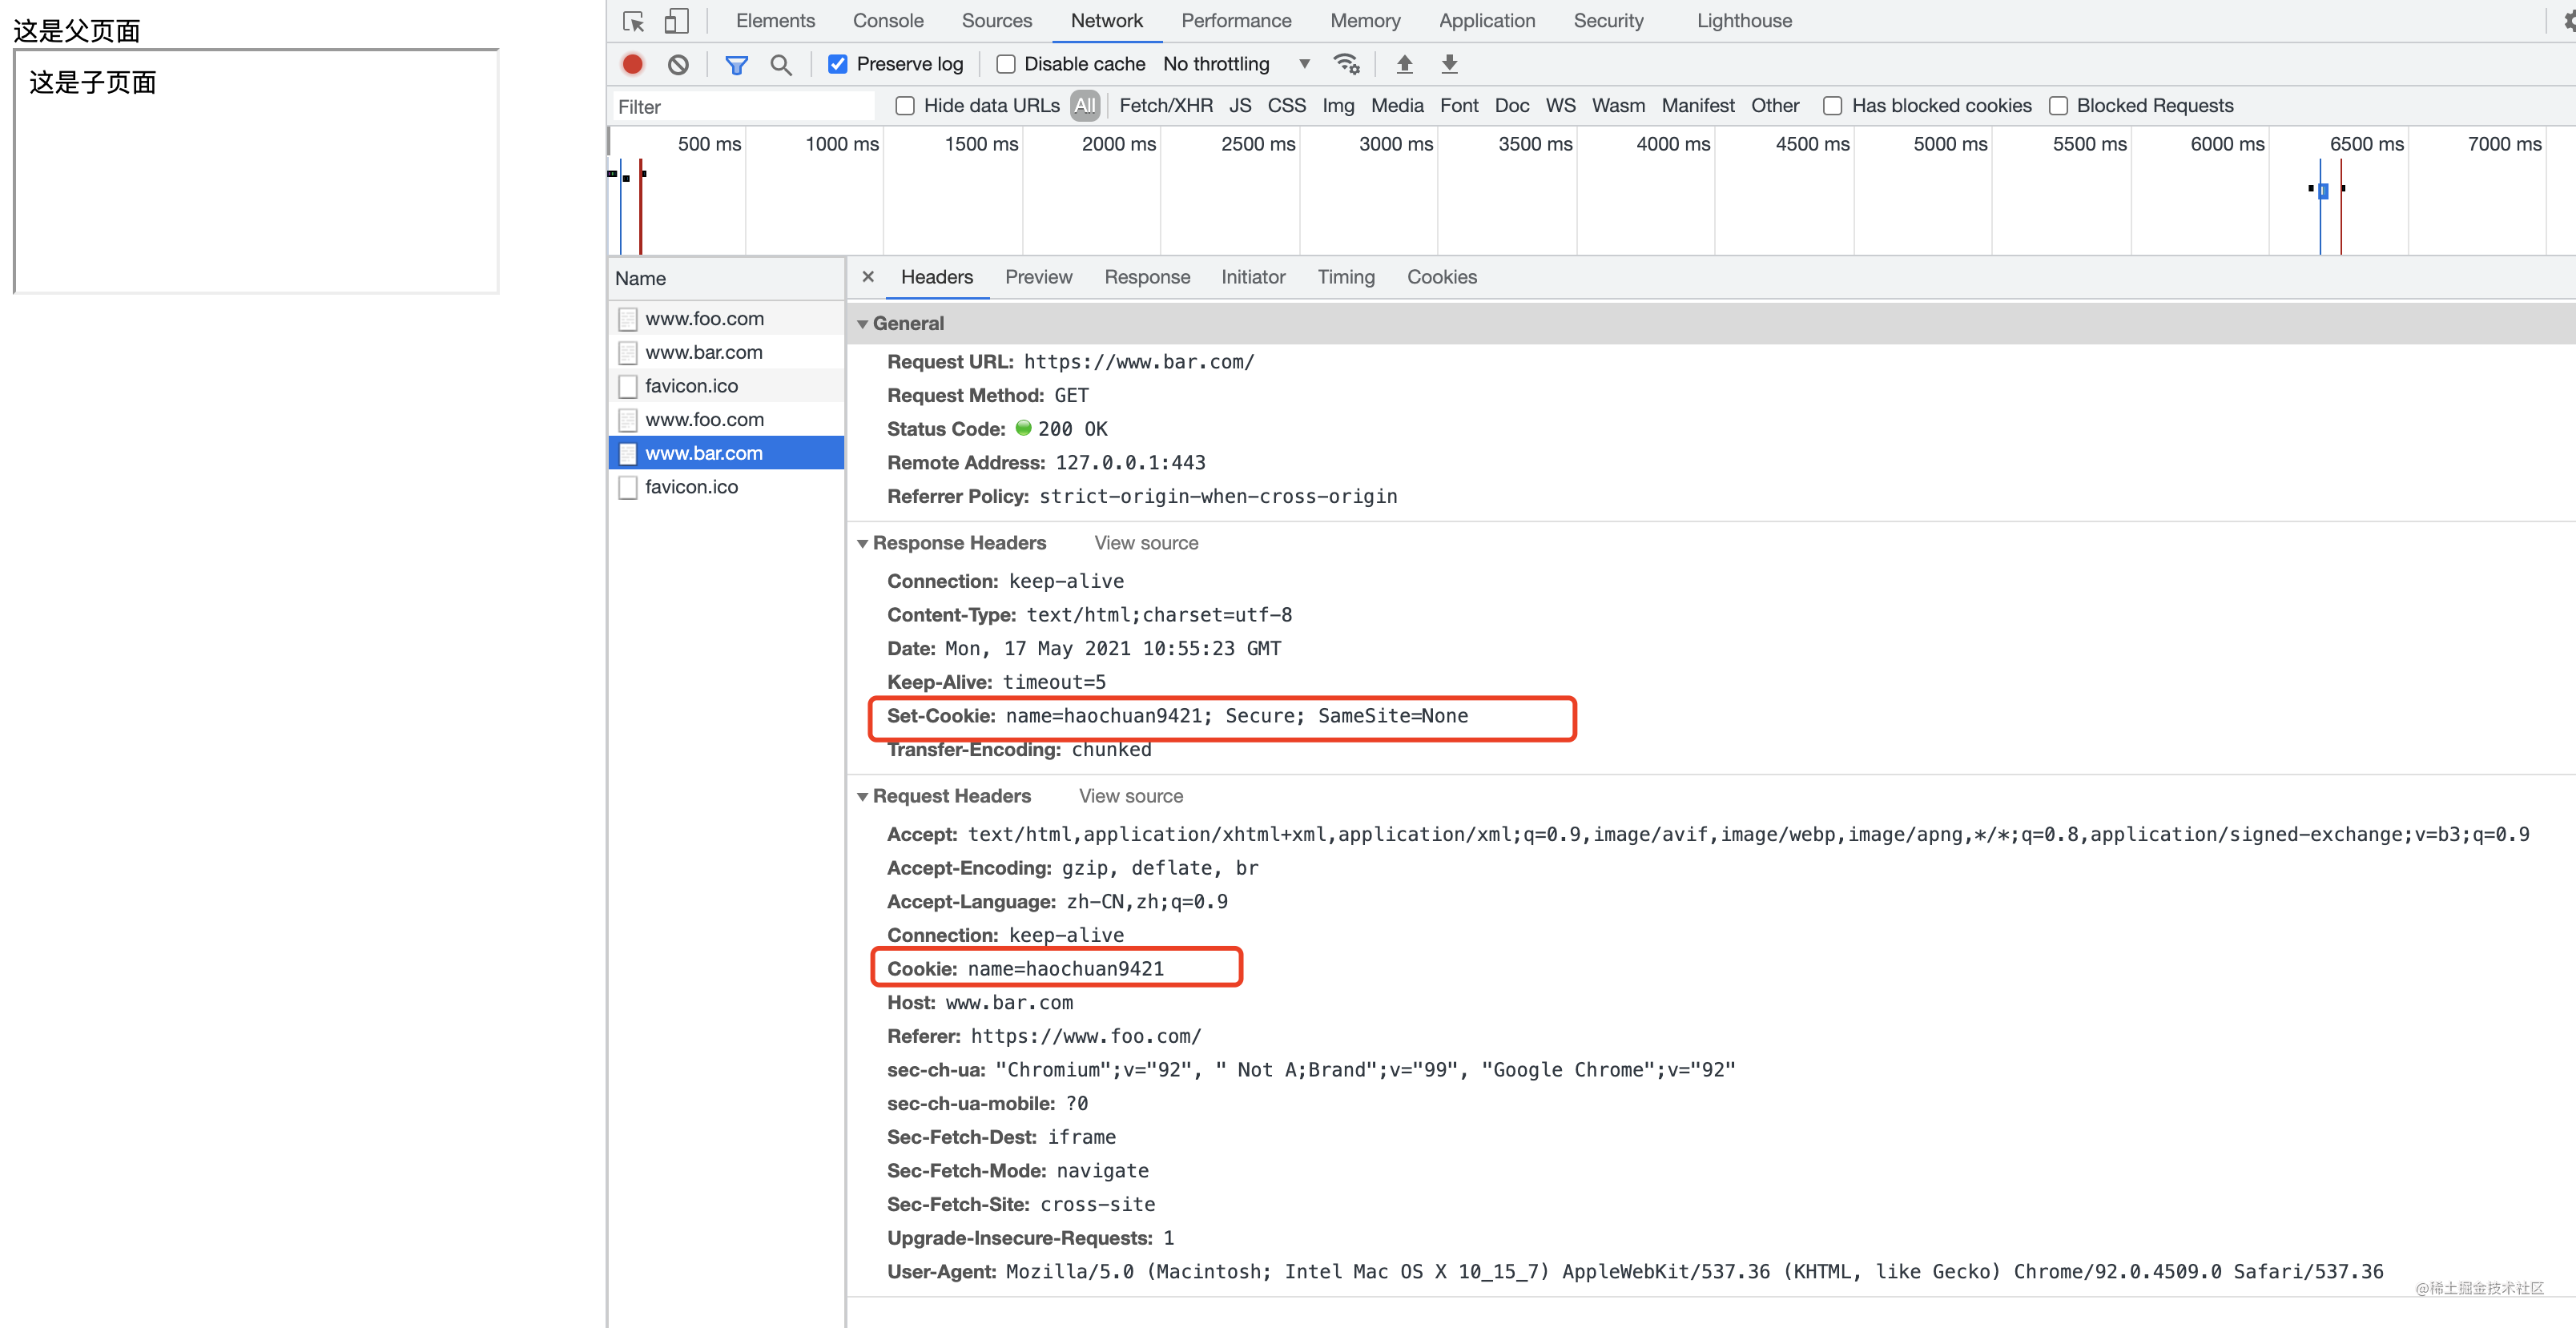Filter requests by Other
The height and width of the screenshot is (1328, 2576).
[x=1775, y=106]
